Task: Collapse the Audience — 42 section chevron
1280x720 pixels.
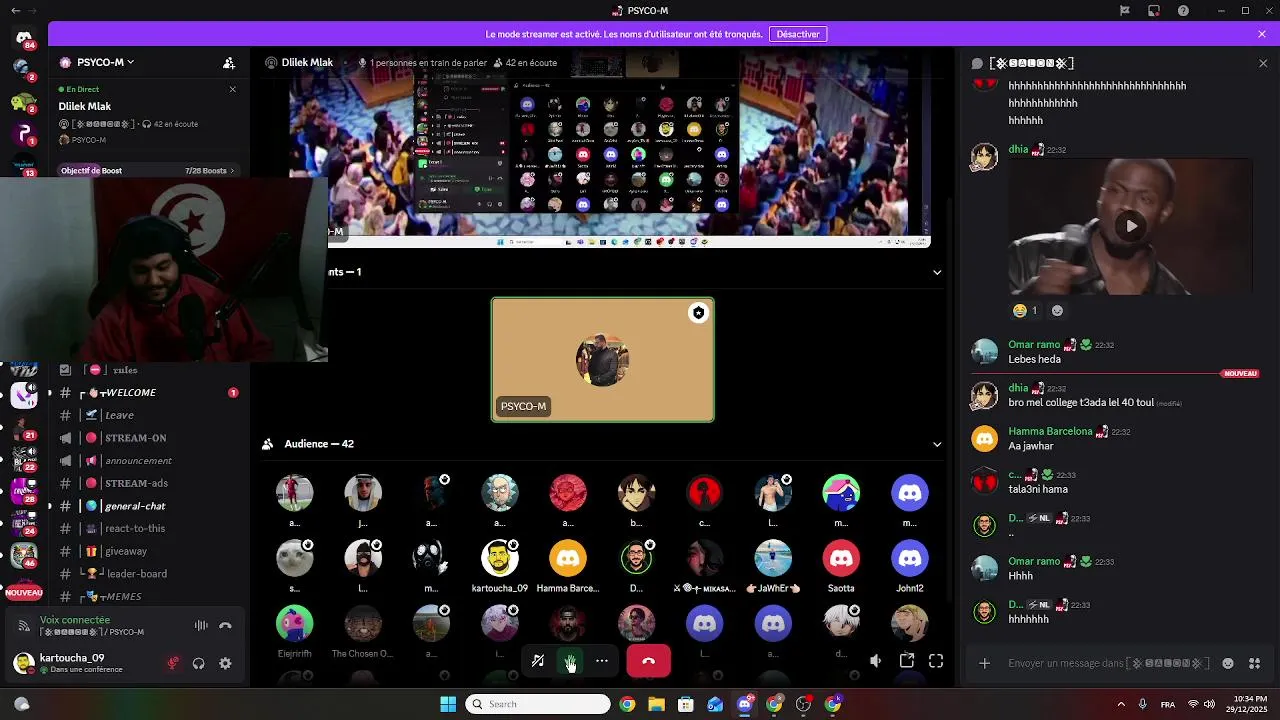Action: coord(937,444)
